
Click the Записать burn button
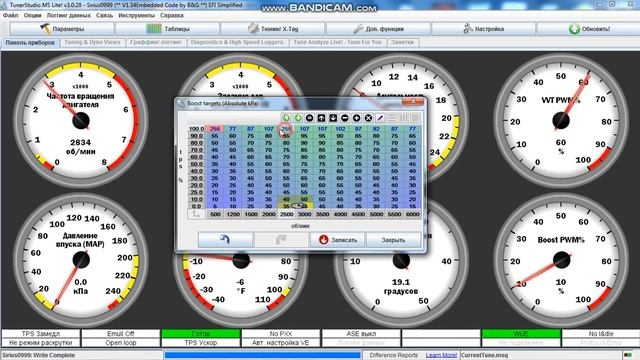[x=338, y=240]
